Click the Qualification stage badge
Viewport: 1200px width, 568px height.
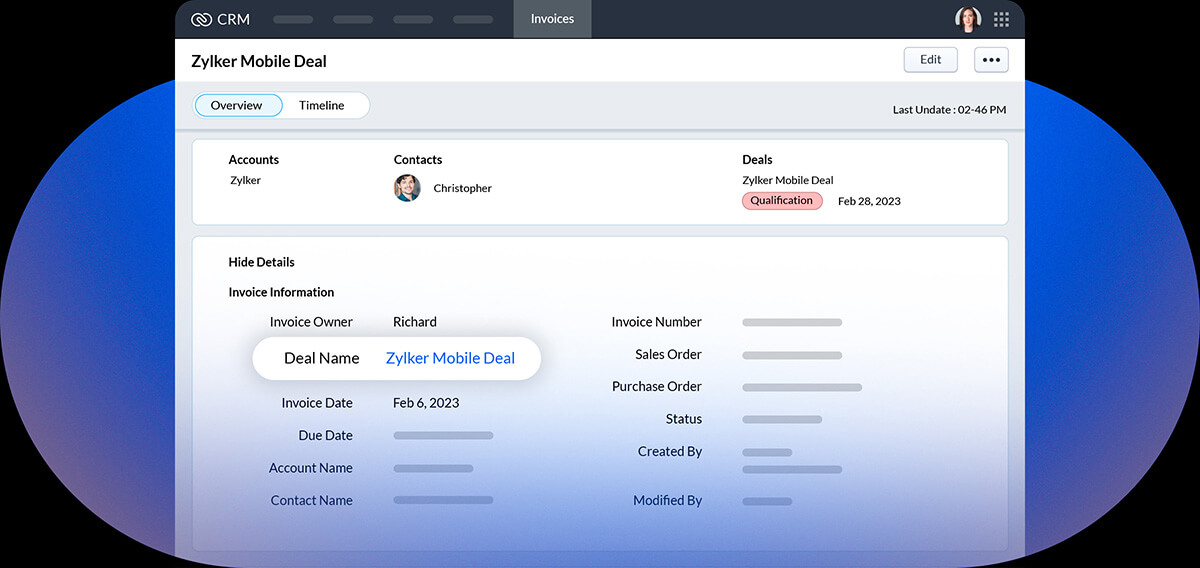(x=782, y=201)
